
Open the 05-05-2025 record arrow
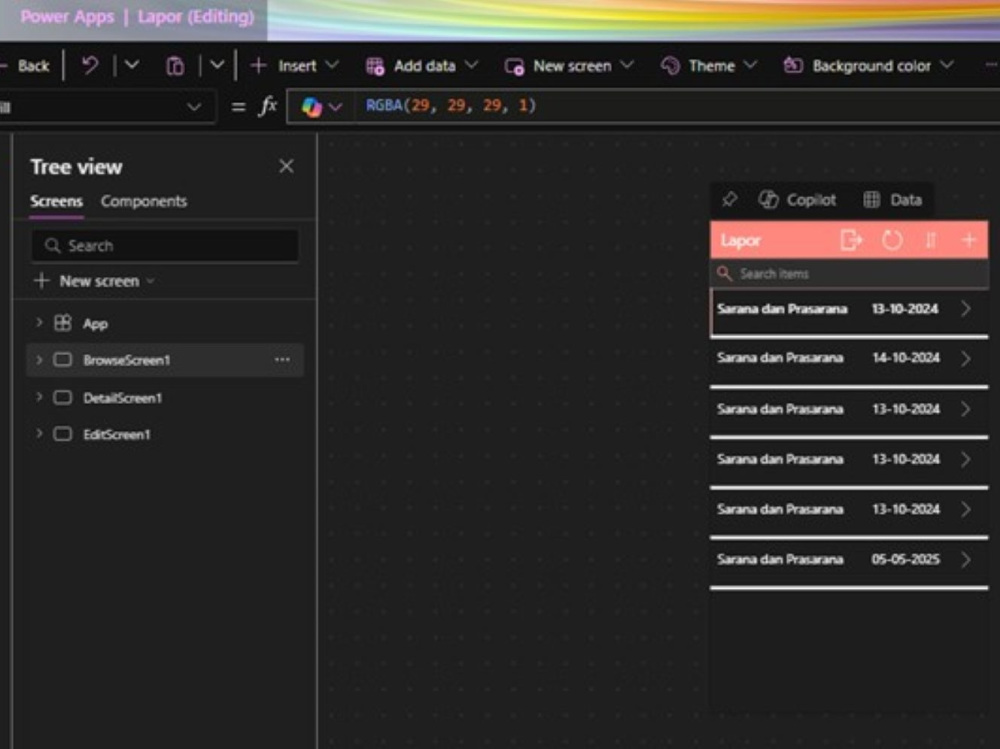tap(966, 560)
